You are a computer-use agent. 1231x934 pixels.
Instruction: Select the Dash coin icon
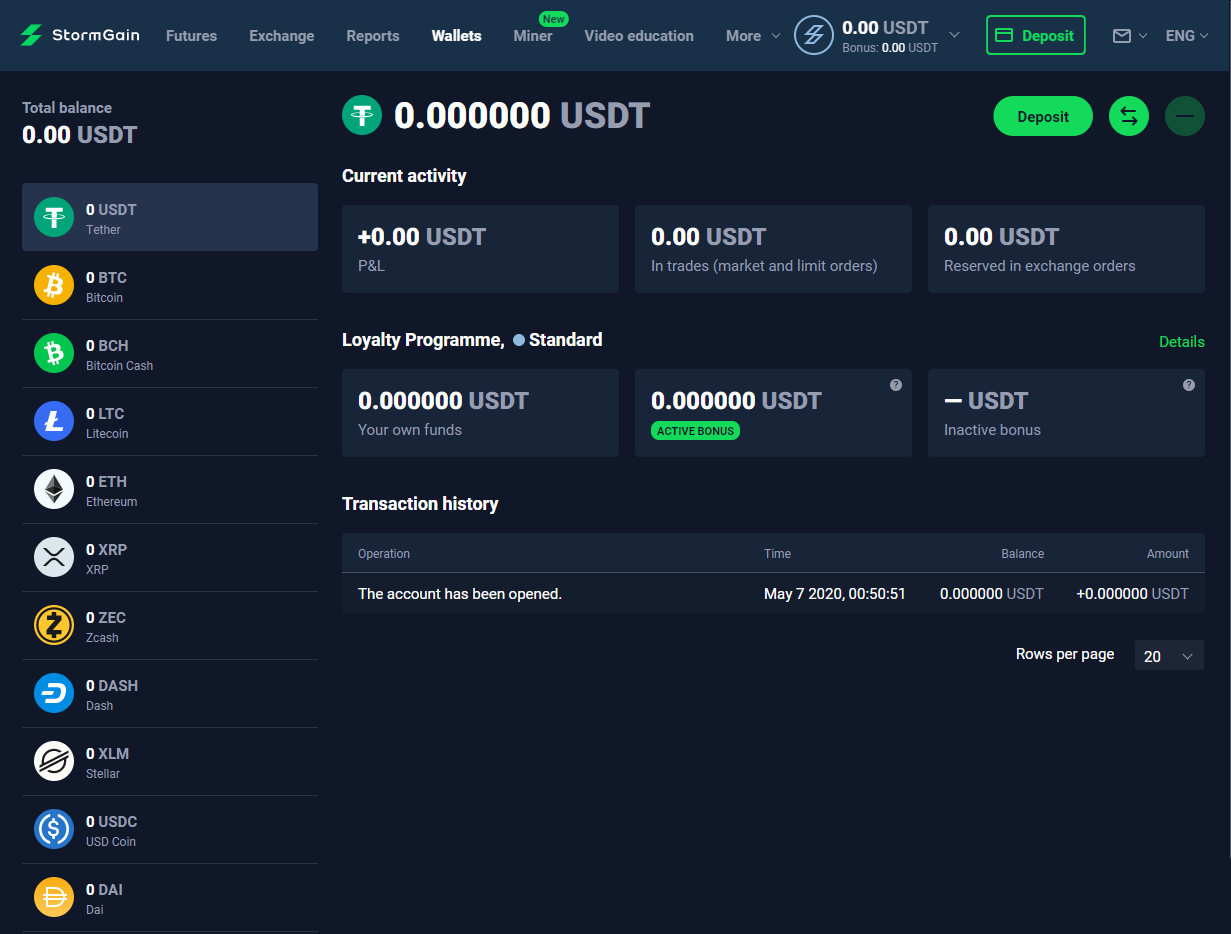click(54, 693)
